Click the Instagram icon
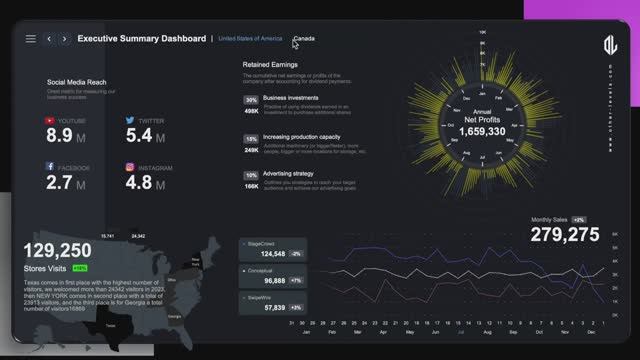The width and height of the screenshot is (640, 360). pyautogui.click(x=130, y=167)
